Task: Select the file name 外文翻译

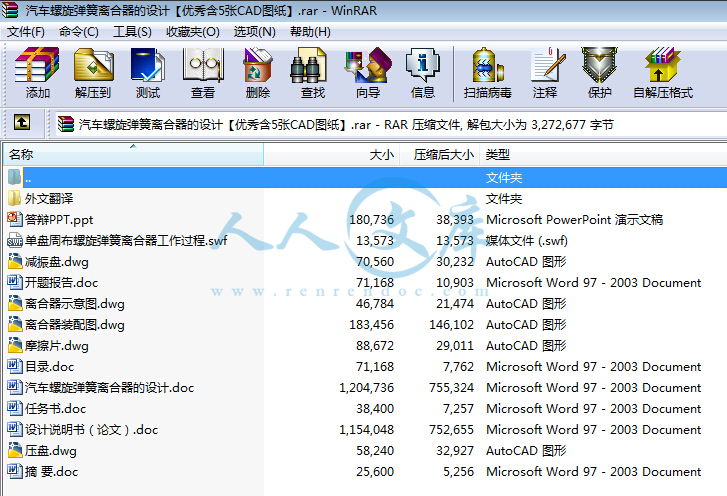Action: pos(49,198)
